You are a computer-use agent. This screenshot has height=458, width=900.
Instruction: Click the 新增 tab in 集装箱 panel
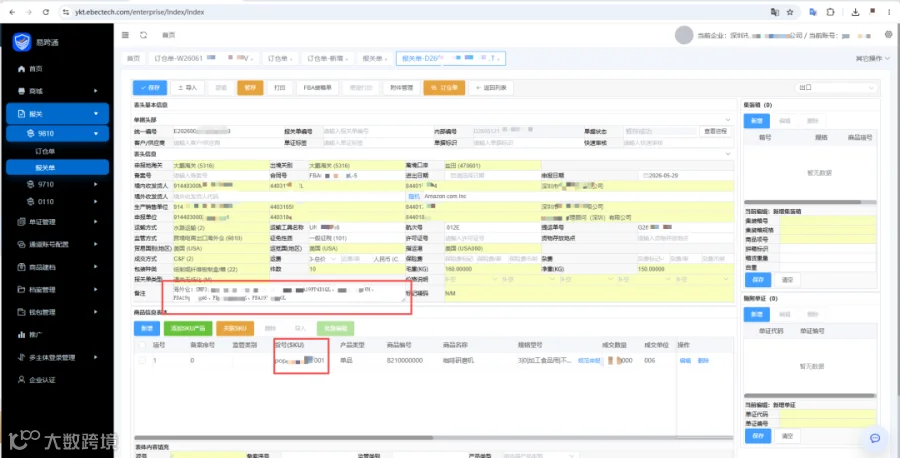tap(757, 121)
